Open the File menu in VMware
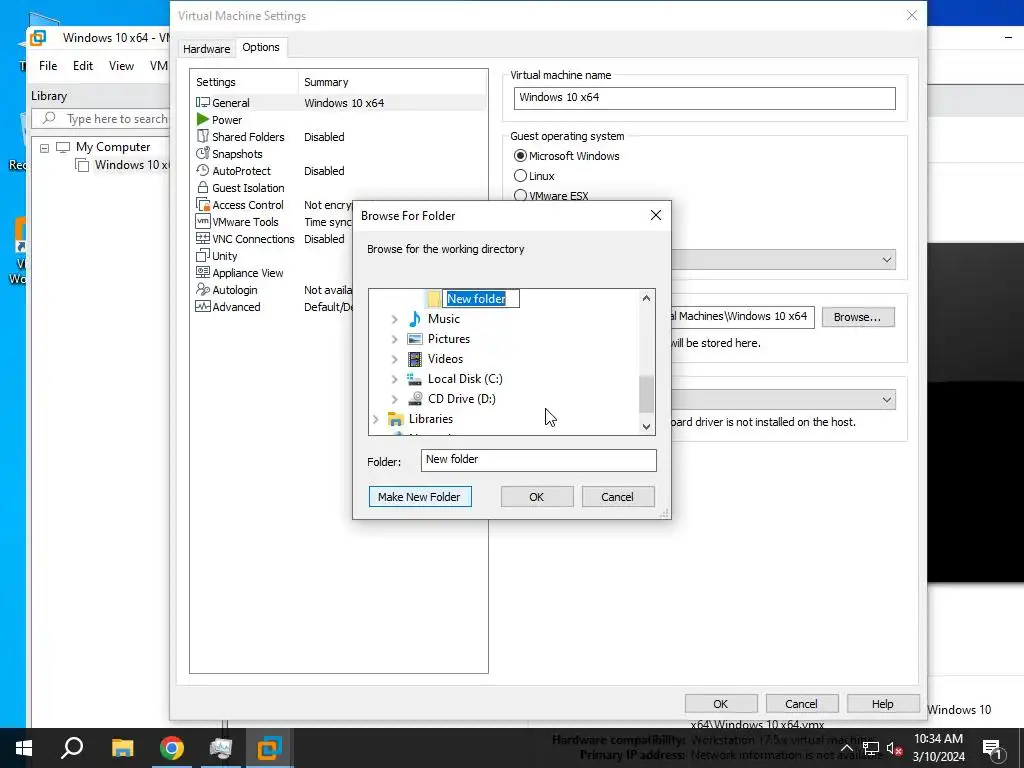Image resolution: width=1024 pixels, height=768 pixels. point(48,65)
